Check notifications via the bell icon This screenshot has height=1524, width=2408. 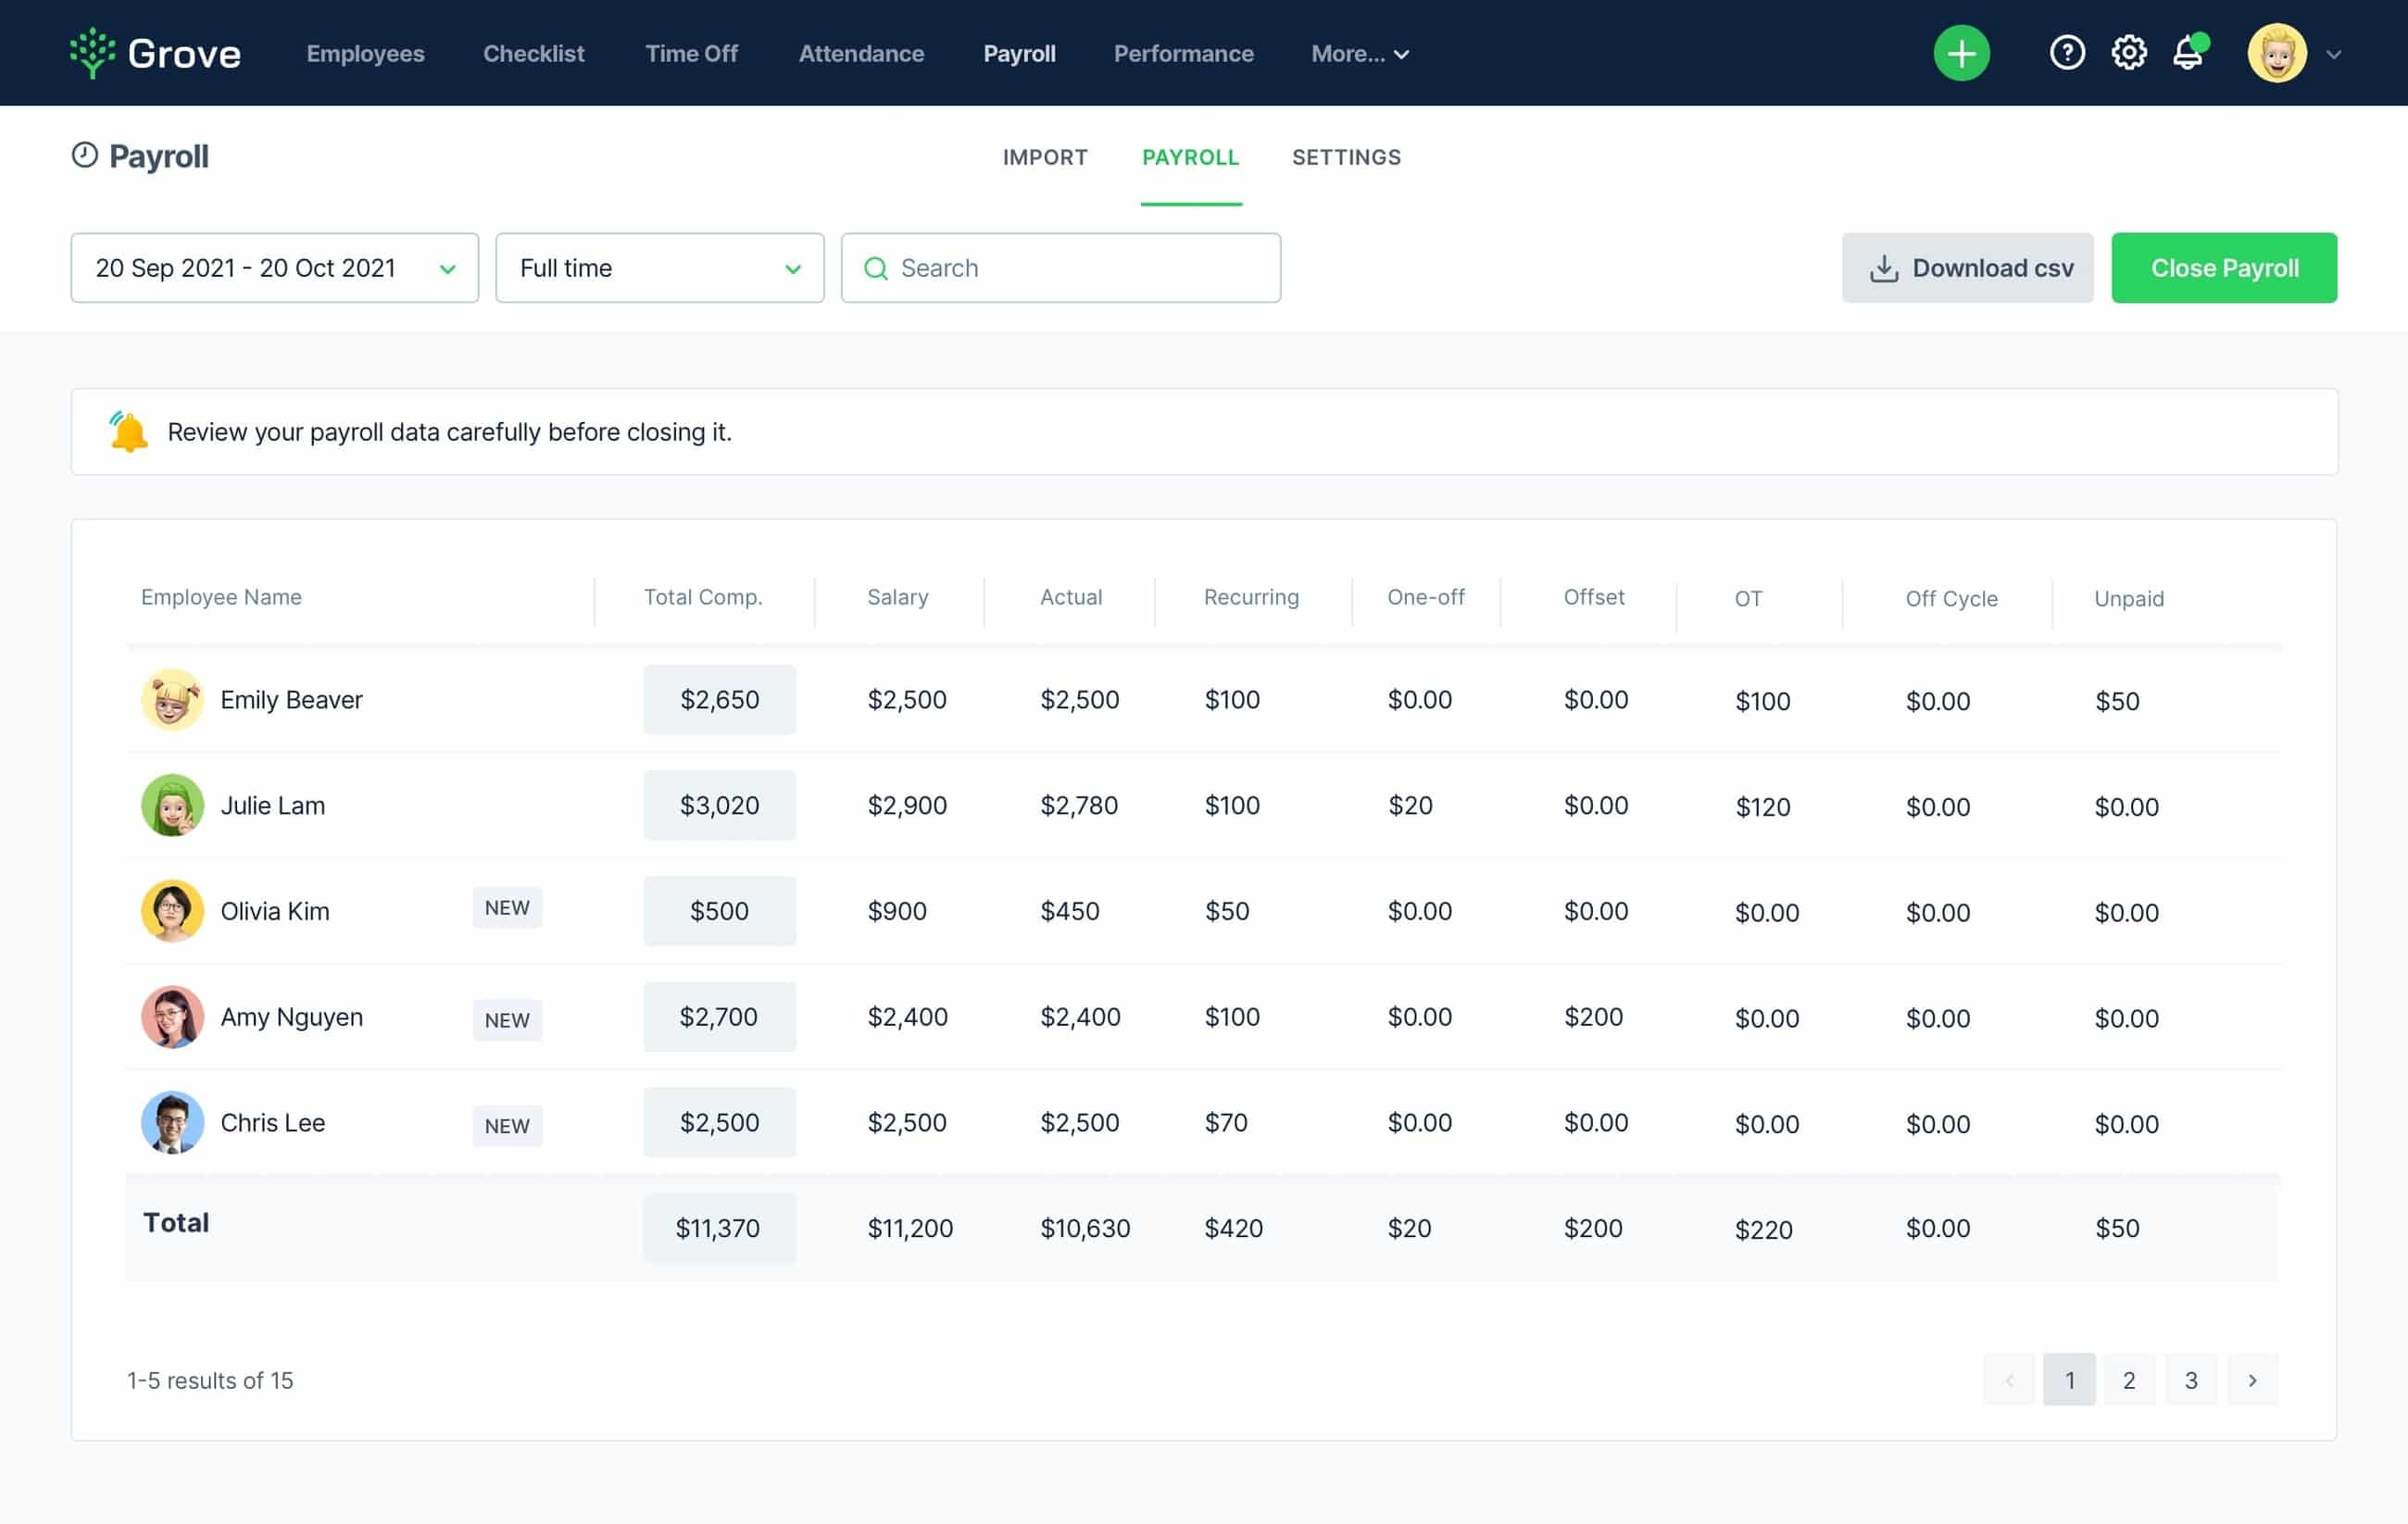(2188, 52)
